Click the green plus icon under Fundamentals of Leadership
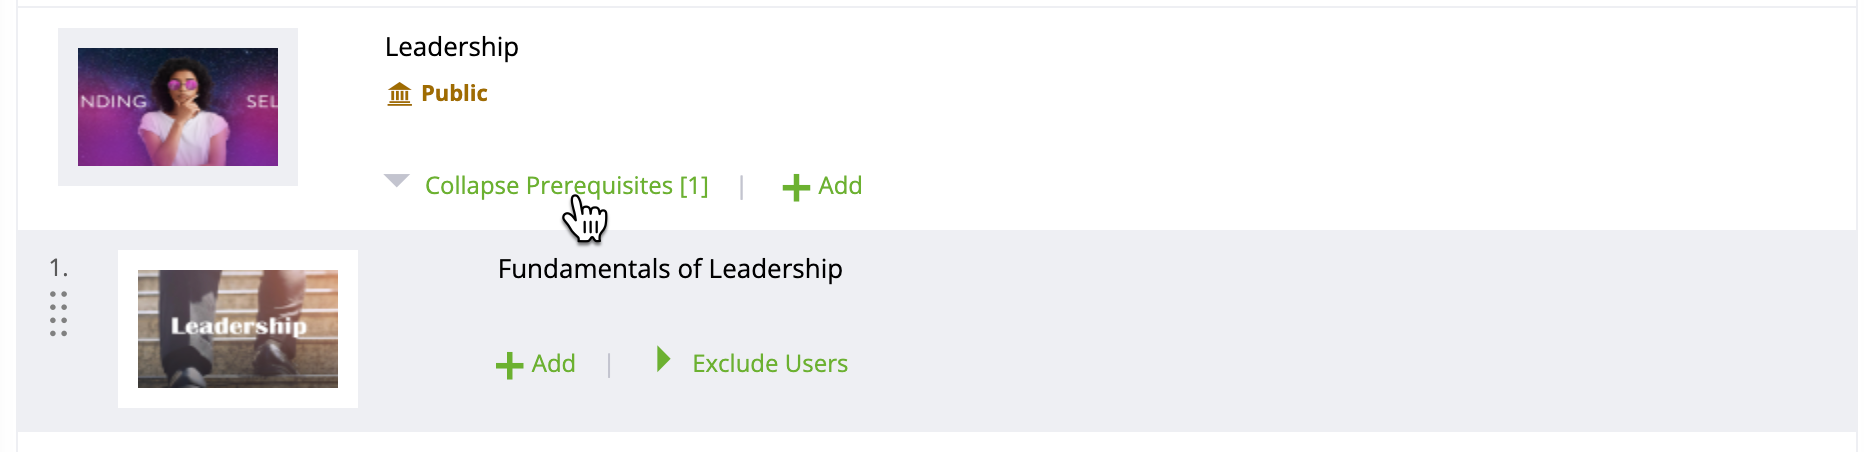Viewport: 1864px width, 452px height. click(x=509, y=365)
